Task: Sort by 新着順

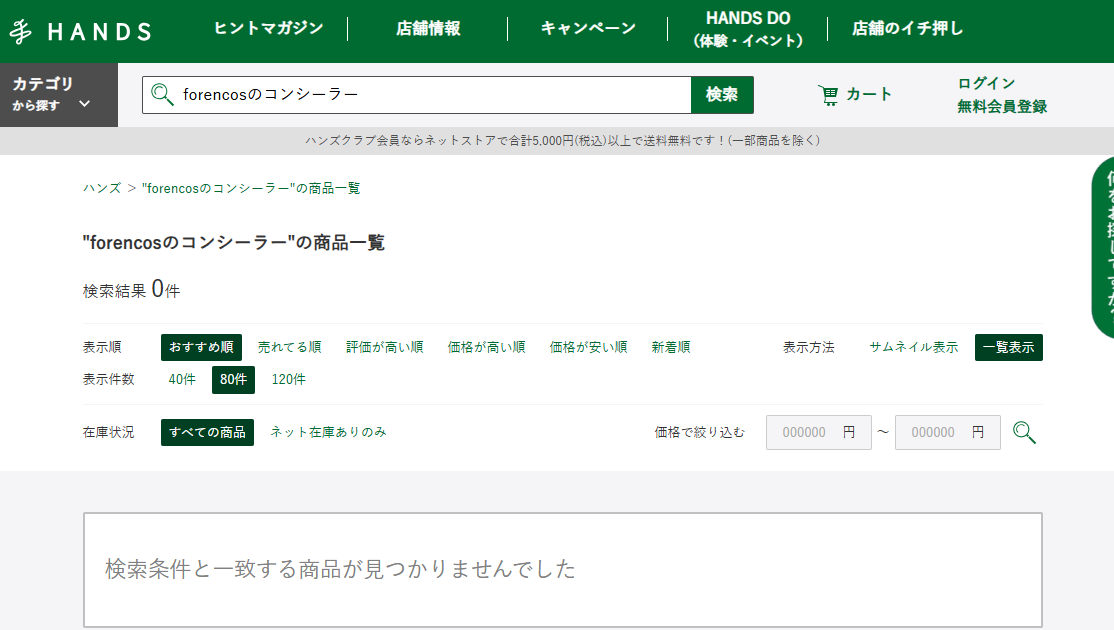Action: pos(671,347)
